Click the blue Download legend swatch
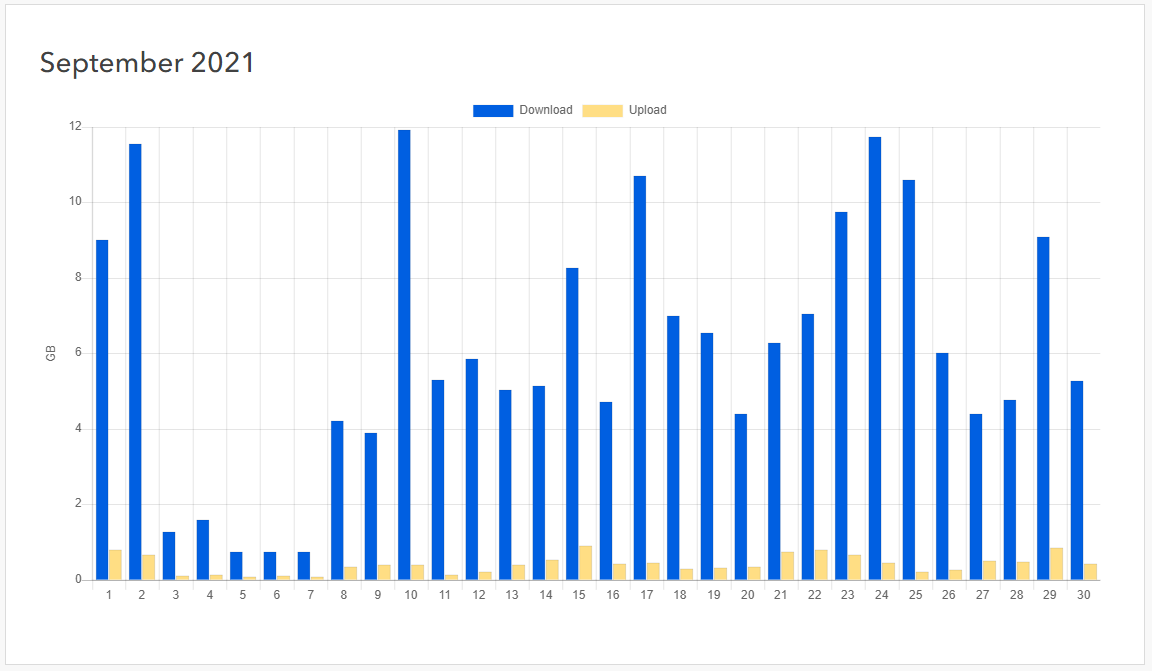 [493, 110]
